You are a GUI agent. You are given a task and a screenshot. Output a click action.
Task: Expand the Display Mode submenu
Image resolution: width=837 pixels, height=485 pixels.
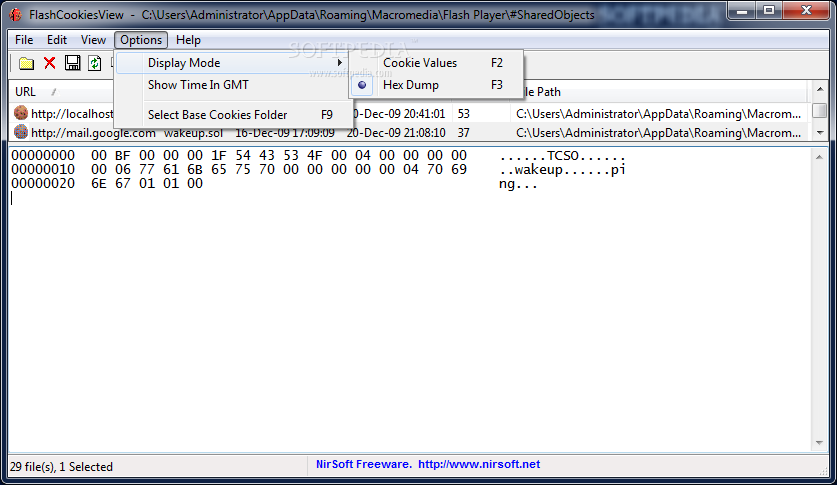[232, 63]
